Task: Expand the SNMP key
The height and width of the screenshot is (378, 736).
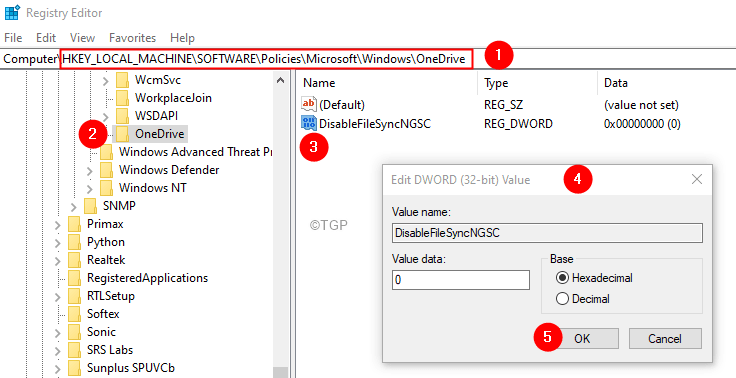Action: (73, 206)
